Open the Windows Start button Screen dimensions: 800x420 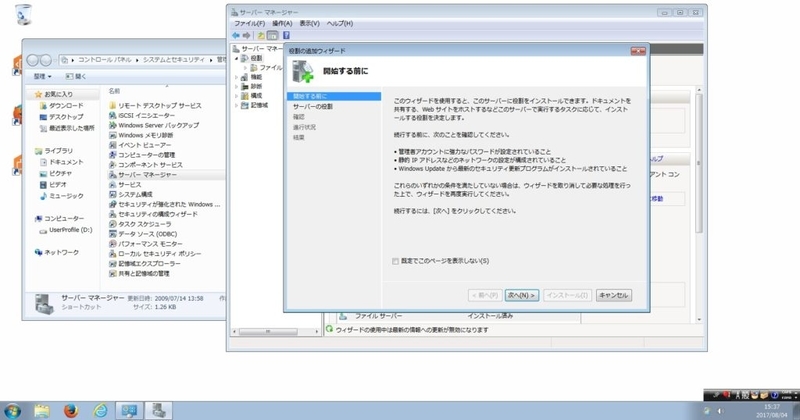click(12, 411)
